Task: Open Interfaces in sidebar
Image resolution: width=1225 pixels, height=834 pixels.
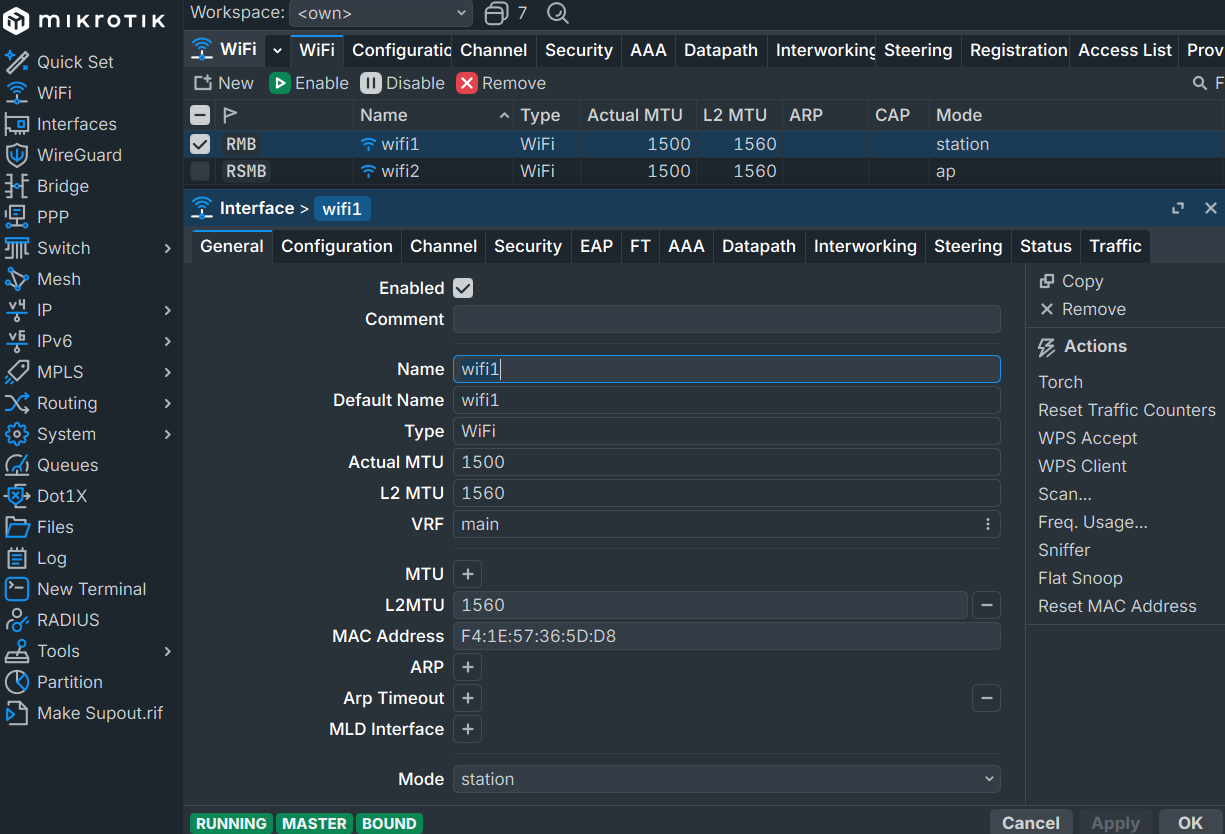Action: click(x=61, y=124)
